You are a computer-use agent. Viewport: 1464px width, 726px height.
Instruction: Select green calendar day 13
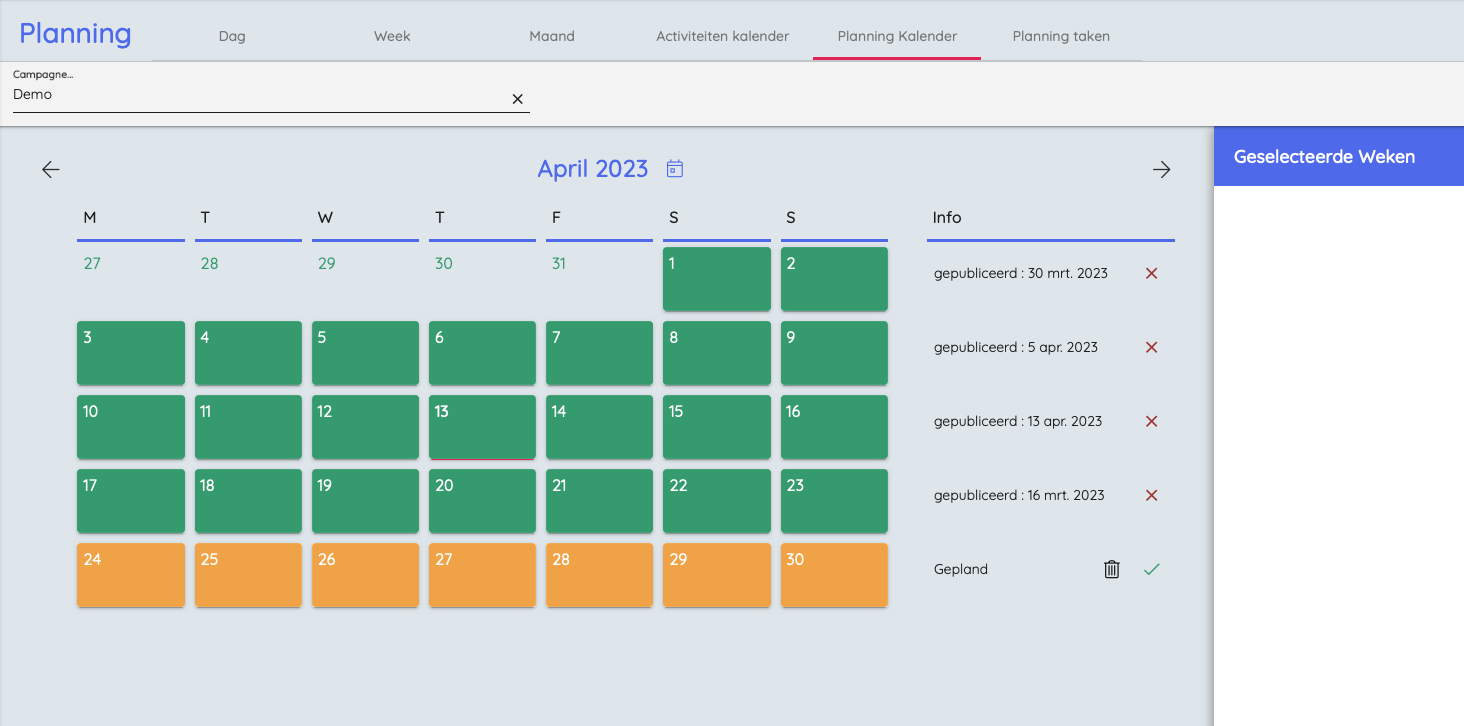pos(482,427)
